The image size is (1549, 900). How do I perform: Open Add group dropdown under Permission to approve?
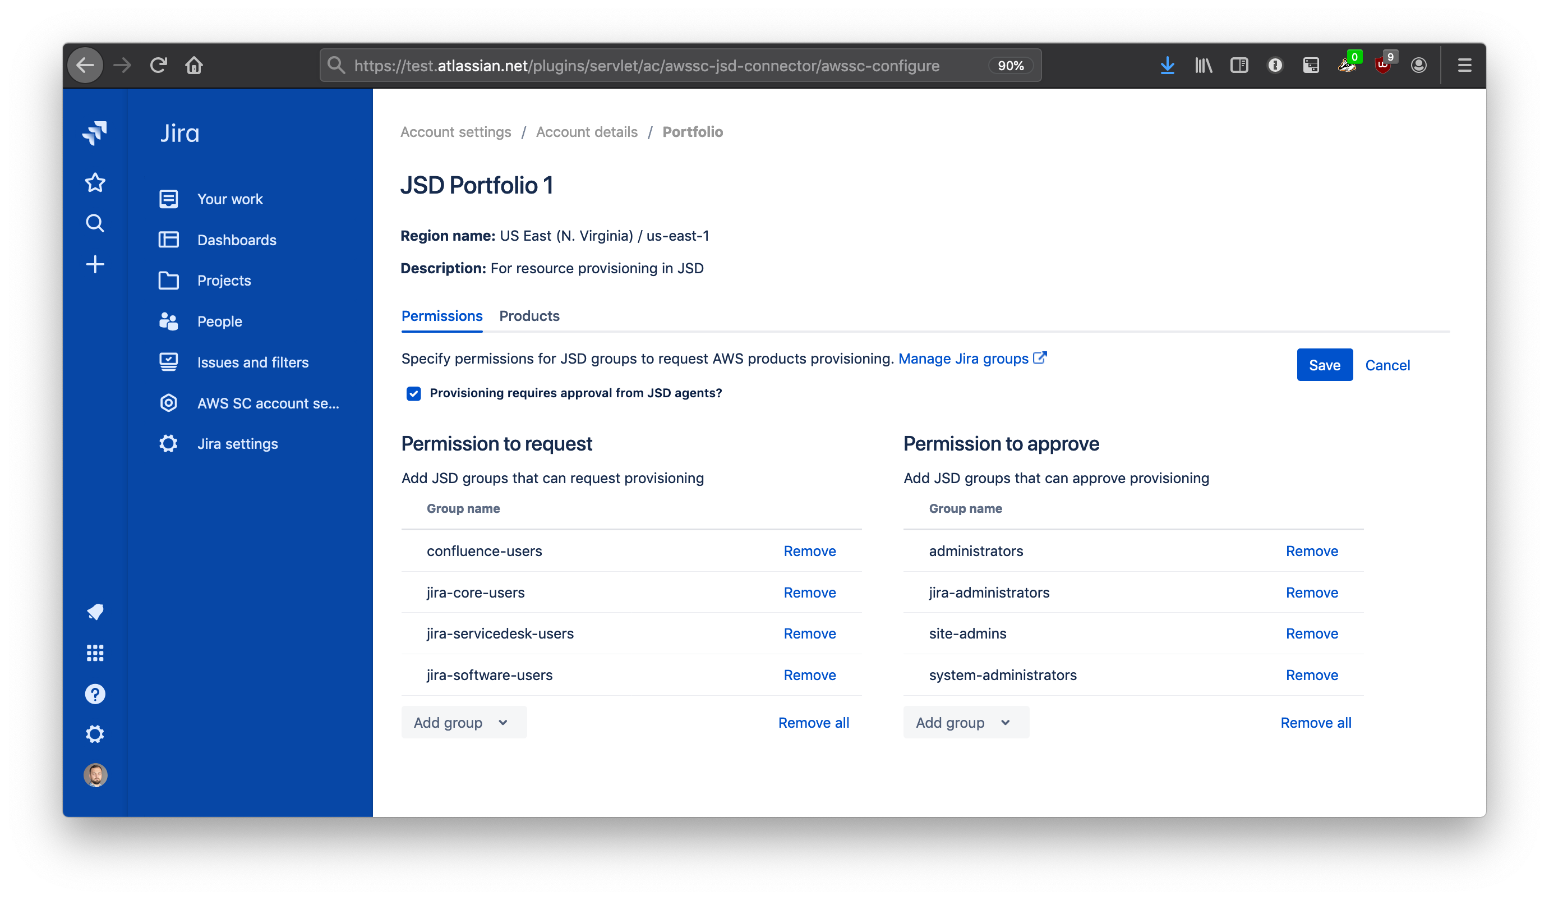[966, 723]
